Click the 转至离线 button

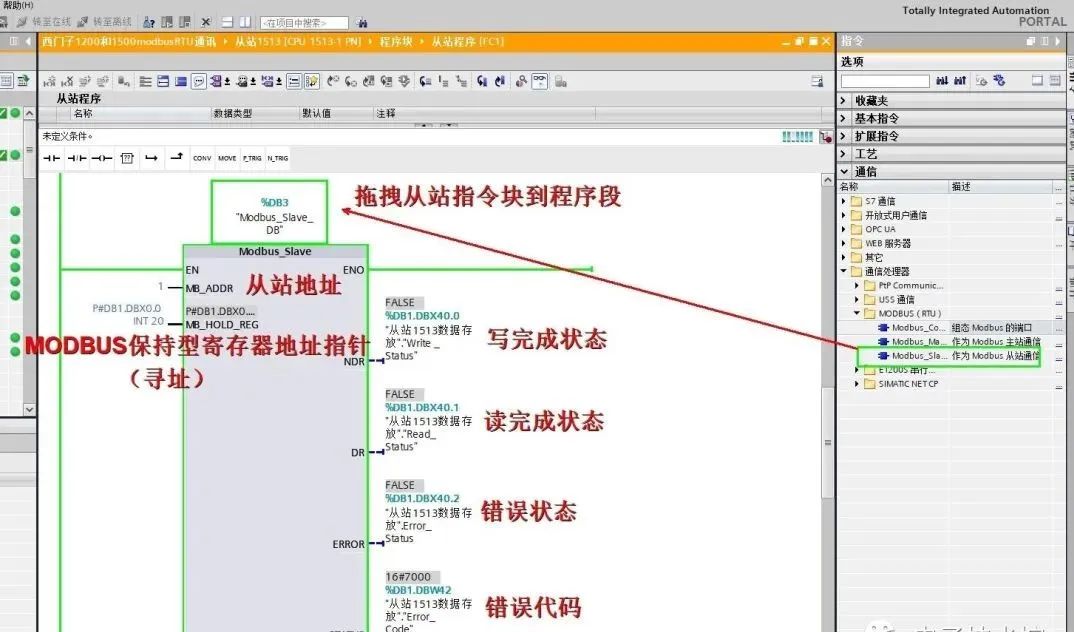(104, 23)
